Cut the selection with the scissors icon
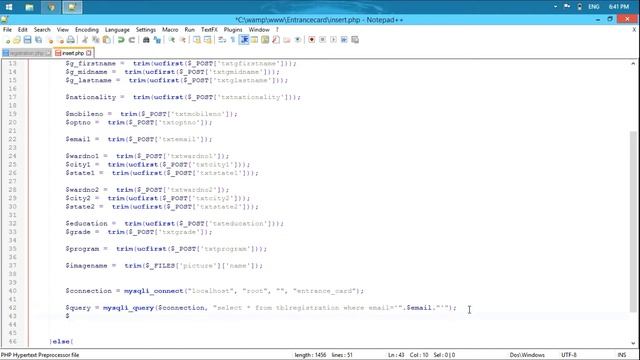Screen dimensions: 640x360 [x=85, y=40]
